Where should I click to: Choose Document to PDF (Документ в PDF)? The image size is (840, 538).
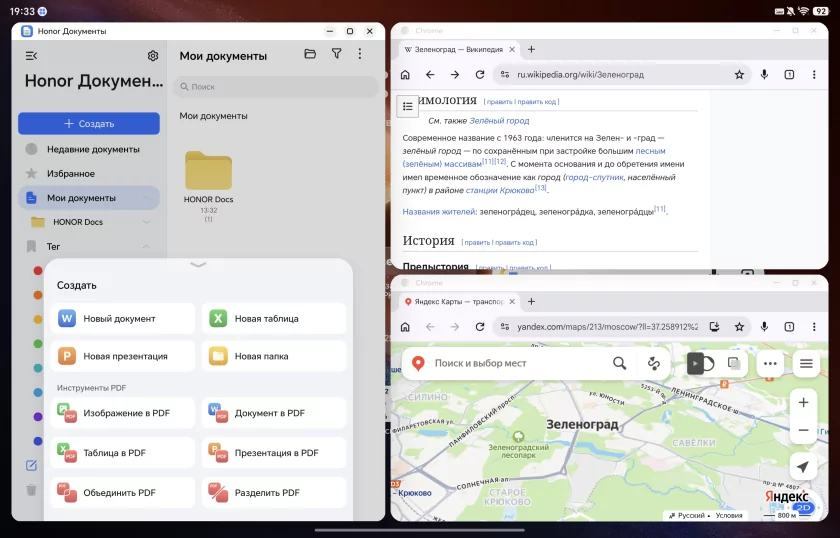point(274,413)
